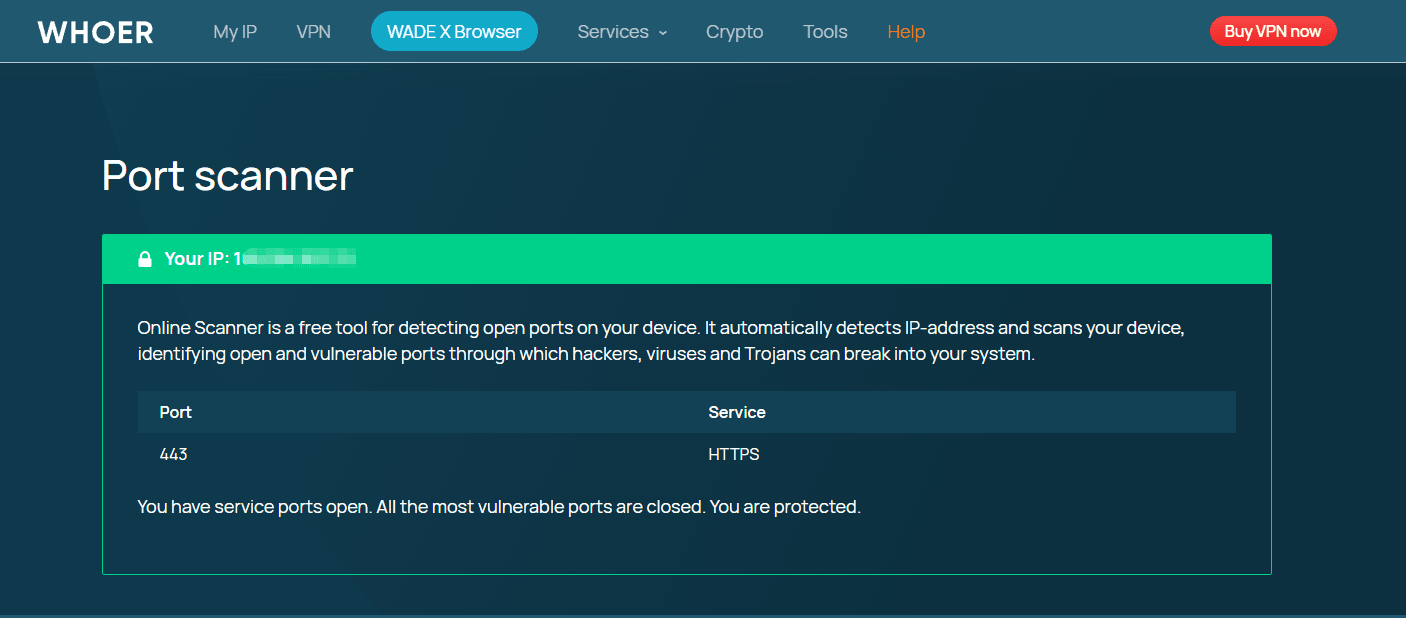Click the Online Scanner description paragraph
The image size is (1406, 618).
(x=660, y=341)
